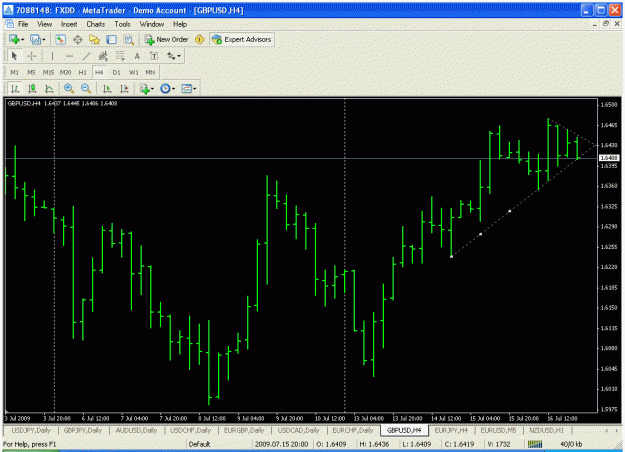
Task: Select the Horizontal Line drawing tool
Action: tap(69, 56)
